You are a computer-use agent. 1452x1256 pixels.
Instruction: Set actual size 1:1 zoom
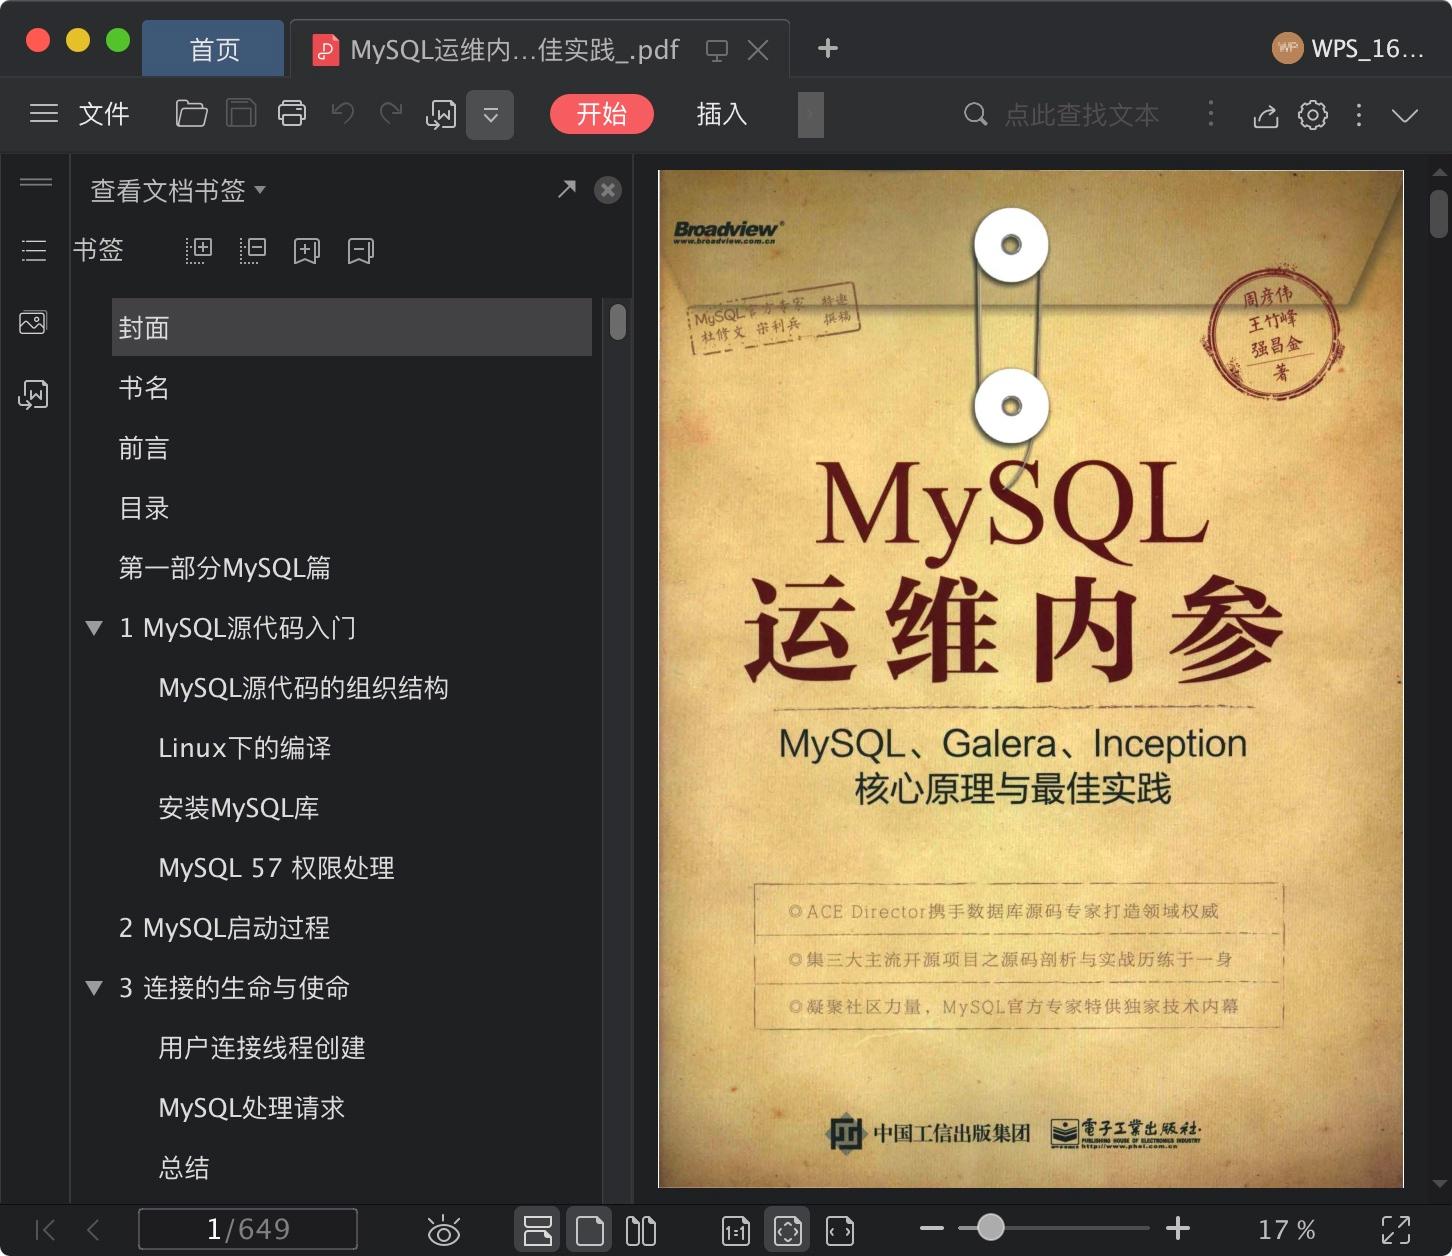coord(736,1230)
